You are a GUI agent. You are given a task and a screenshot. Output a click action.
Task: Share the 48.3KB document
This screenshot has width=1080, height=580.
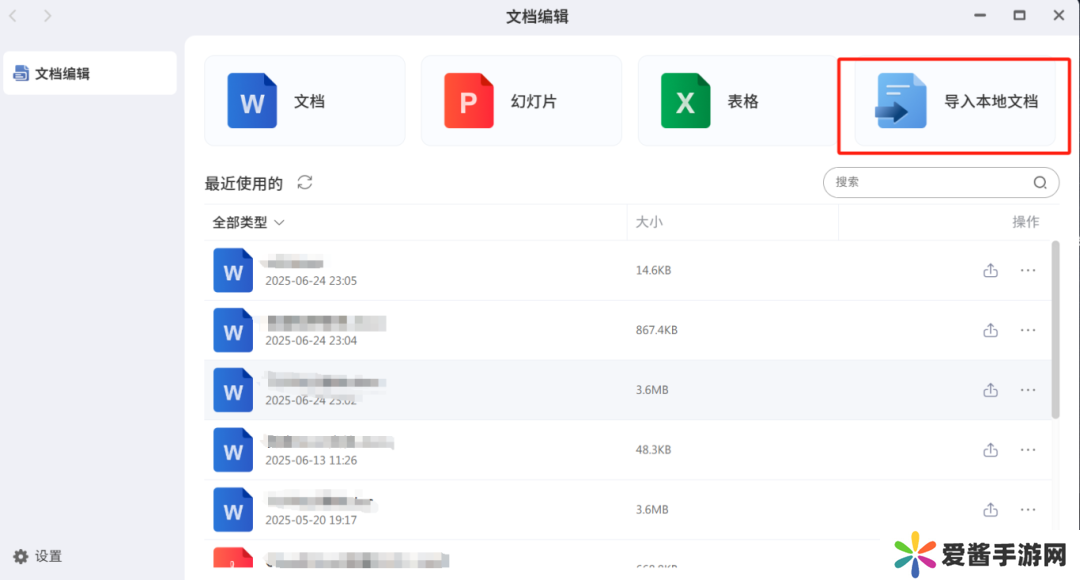pyautogui.click(x=990, y=450)
